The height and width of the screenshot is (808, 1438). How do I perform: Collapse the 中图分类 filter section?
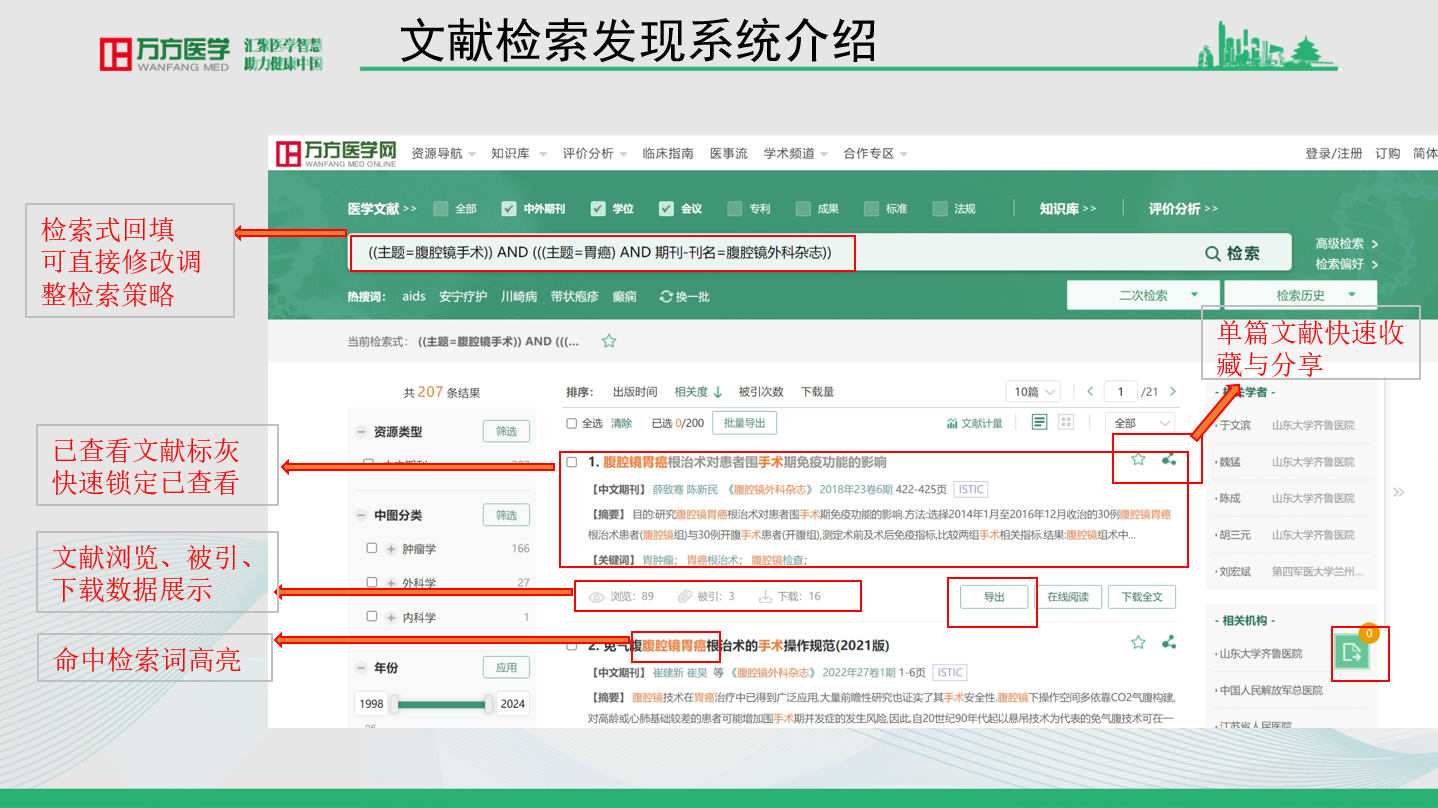[361, 515]
